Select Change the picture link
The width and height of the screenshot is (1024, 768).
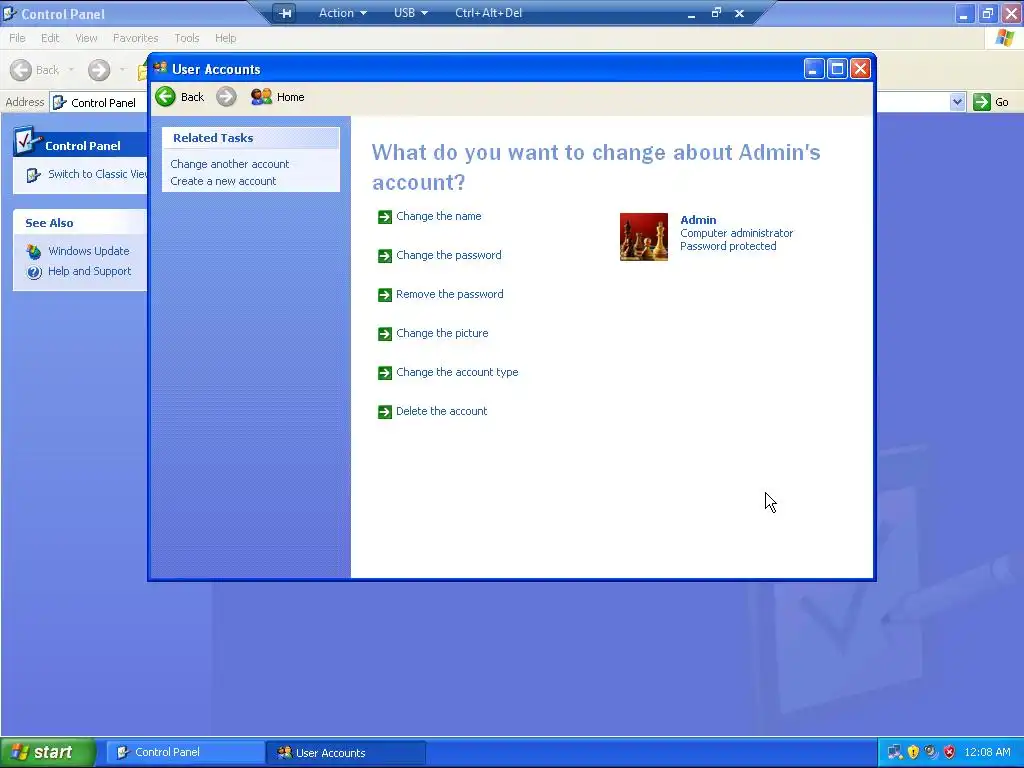point(442,333)
